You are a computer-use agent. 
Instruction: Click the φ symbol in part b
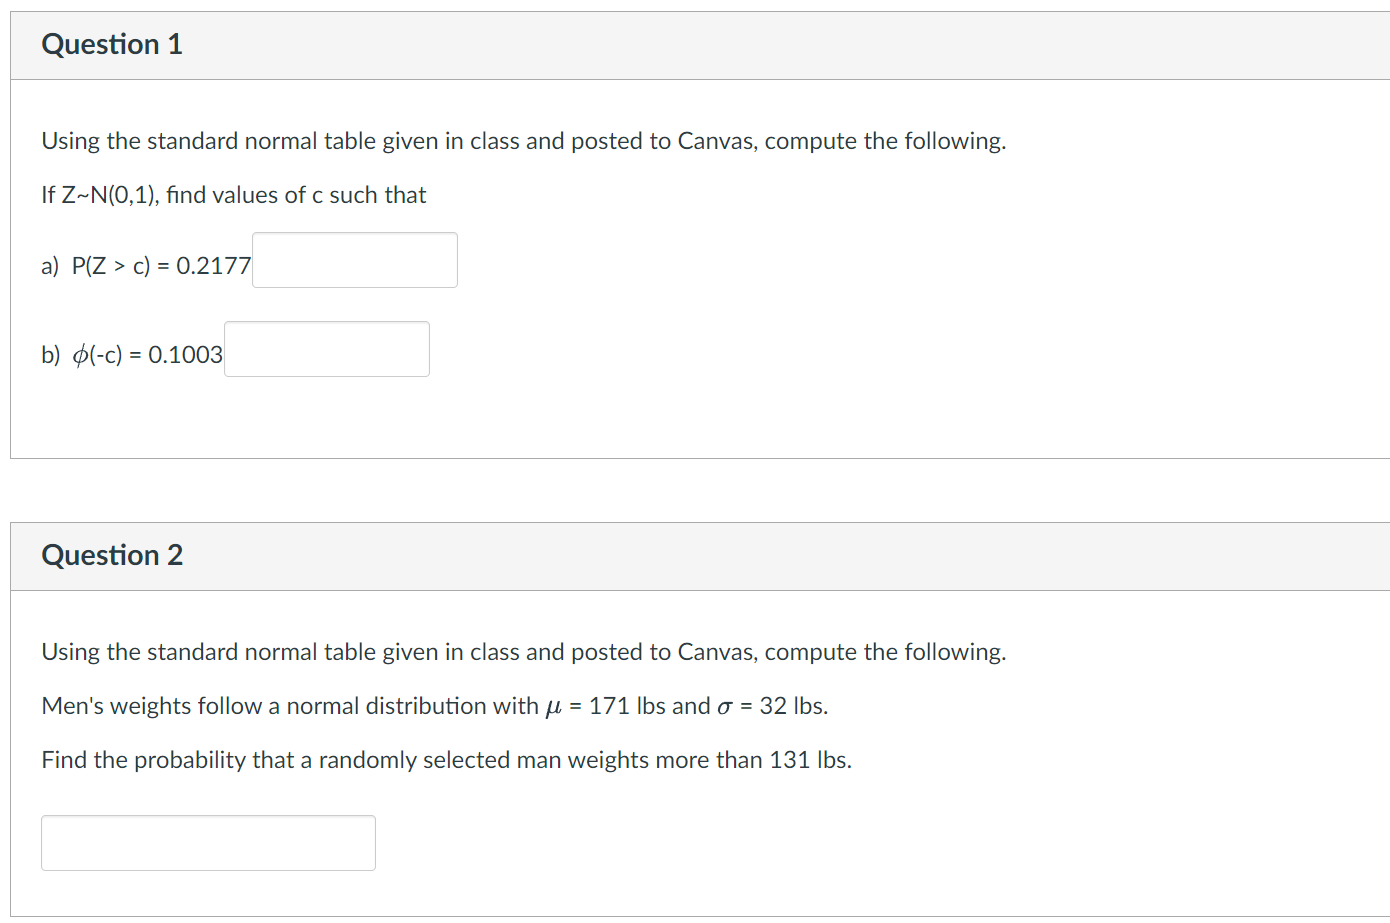[81, 355]
